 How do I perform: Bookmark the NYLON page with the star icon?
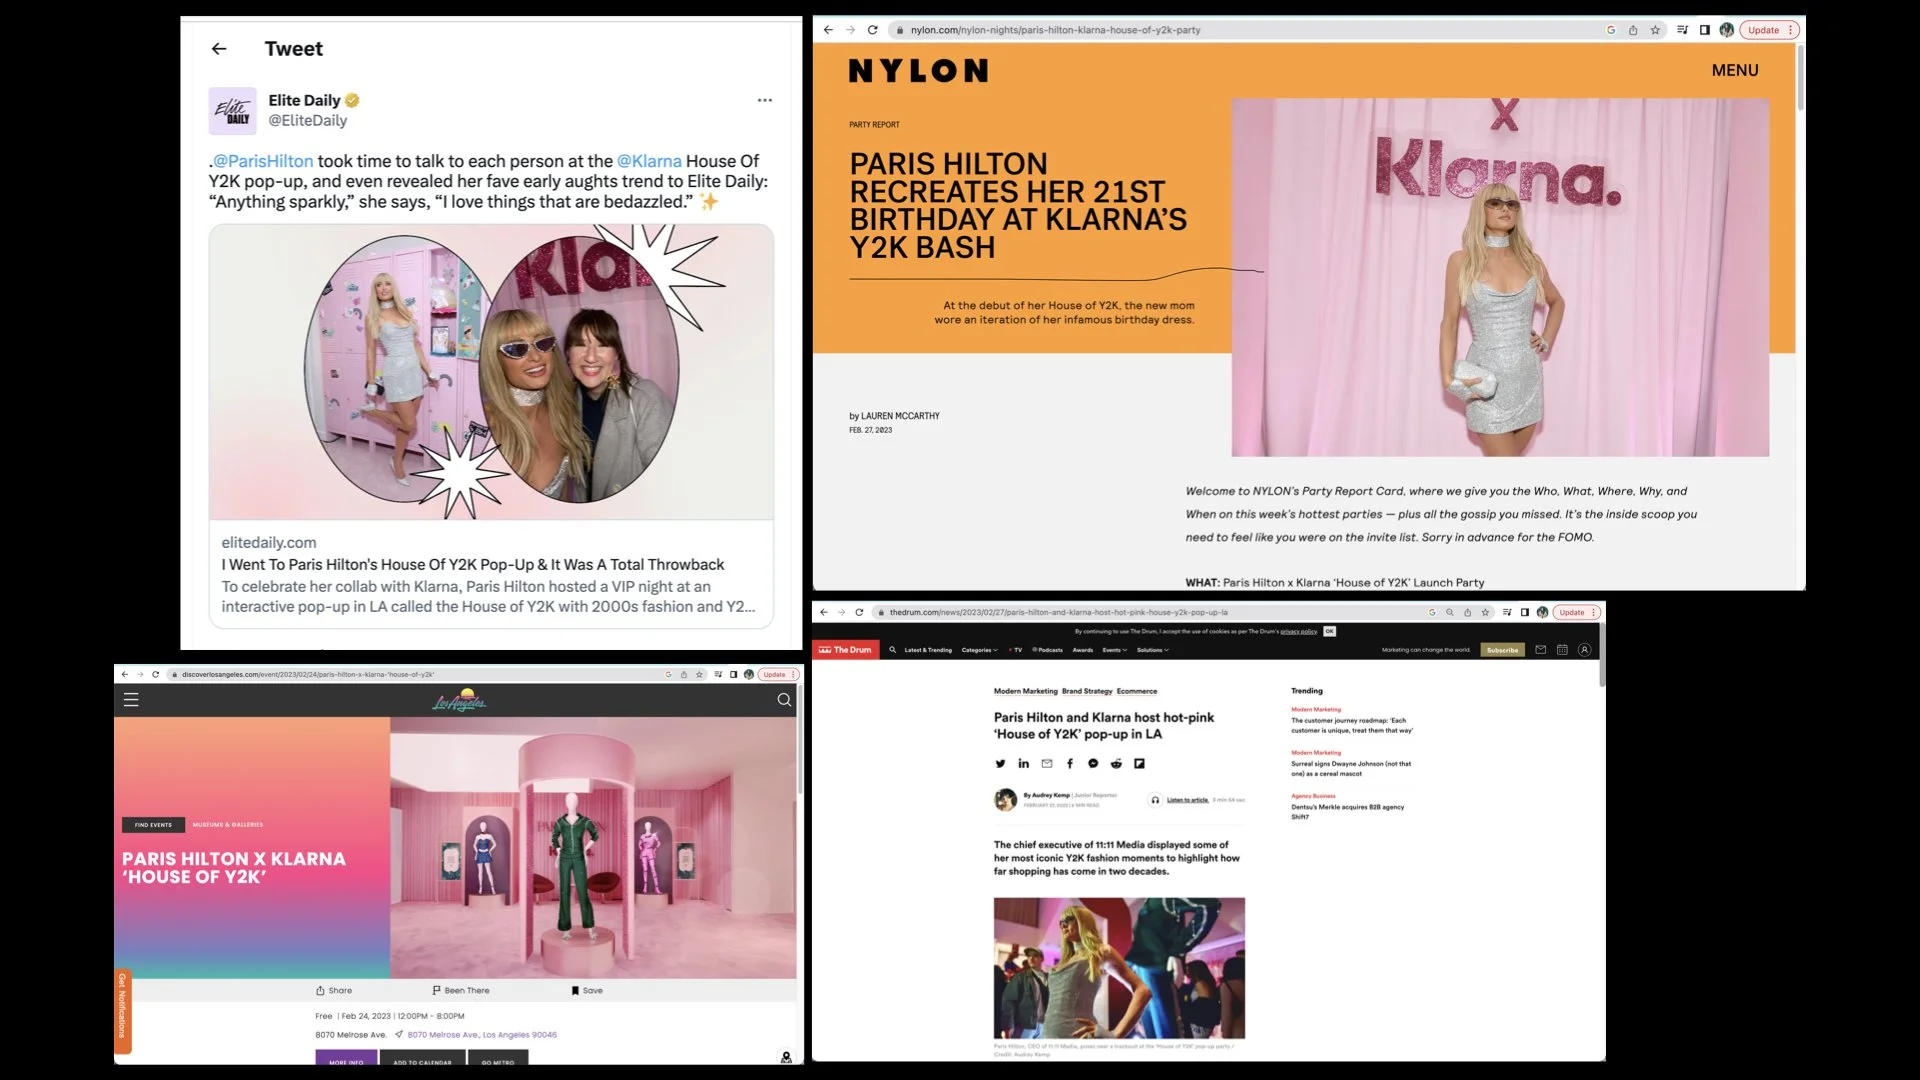[x=1655, y=30]
